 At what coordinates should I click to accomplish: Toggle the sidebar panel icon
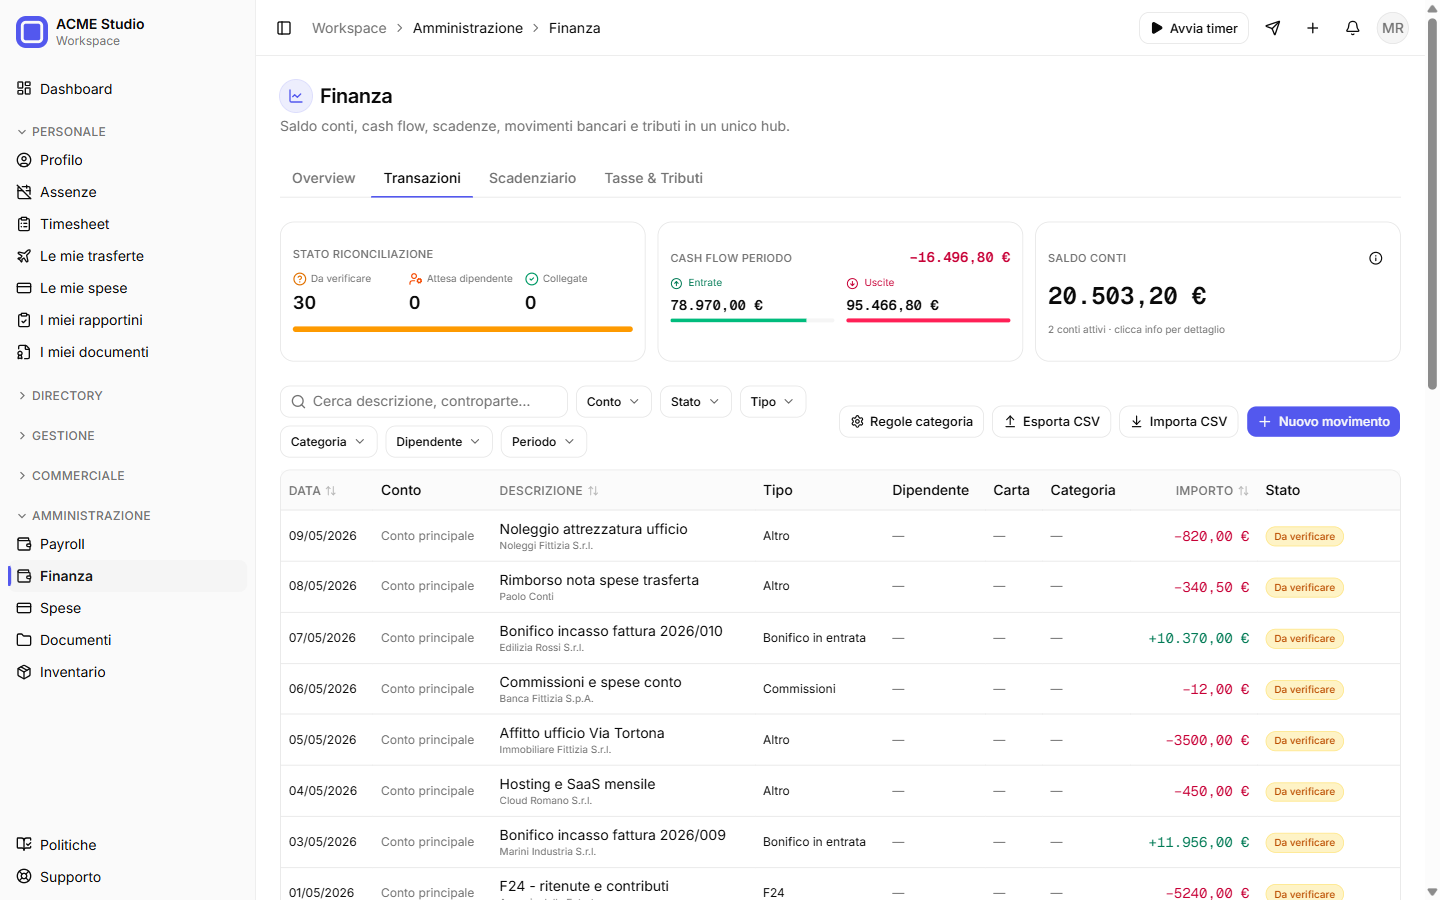click(x=284, y=28)
